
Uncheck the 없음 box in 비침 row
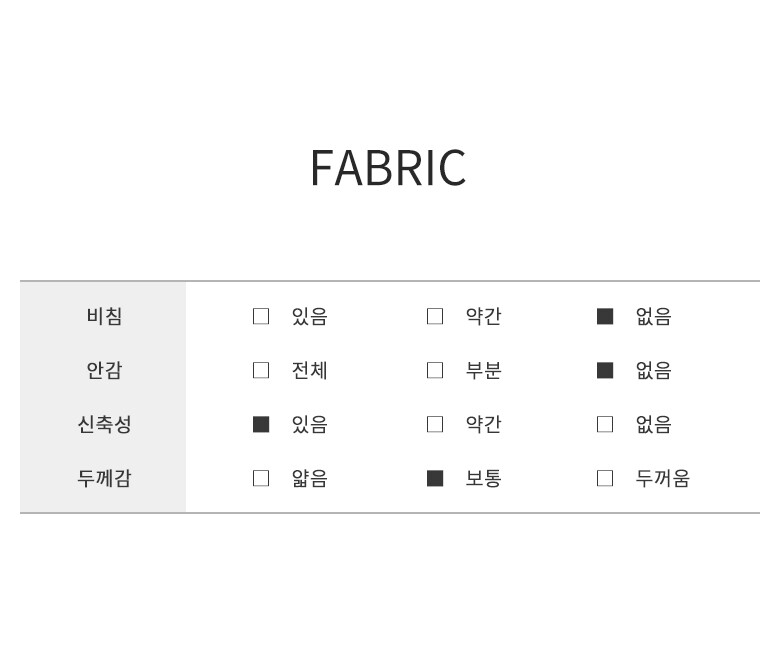pyautogui.click(x=605, y=316)
